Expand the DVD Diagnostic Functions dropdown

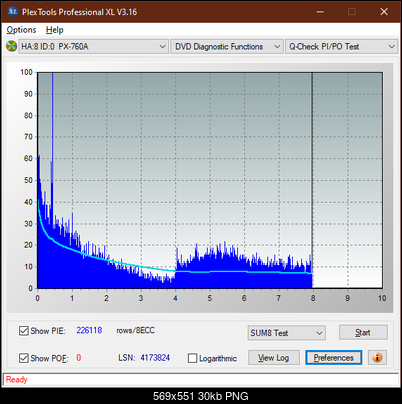coord(227,46)
